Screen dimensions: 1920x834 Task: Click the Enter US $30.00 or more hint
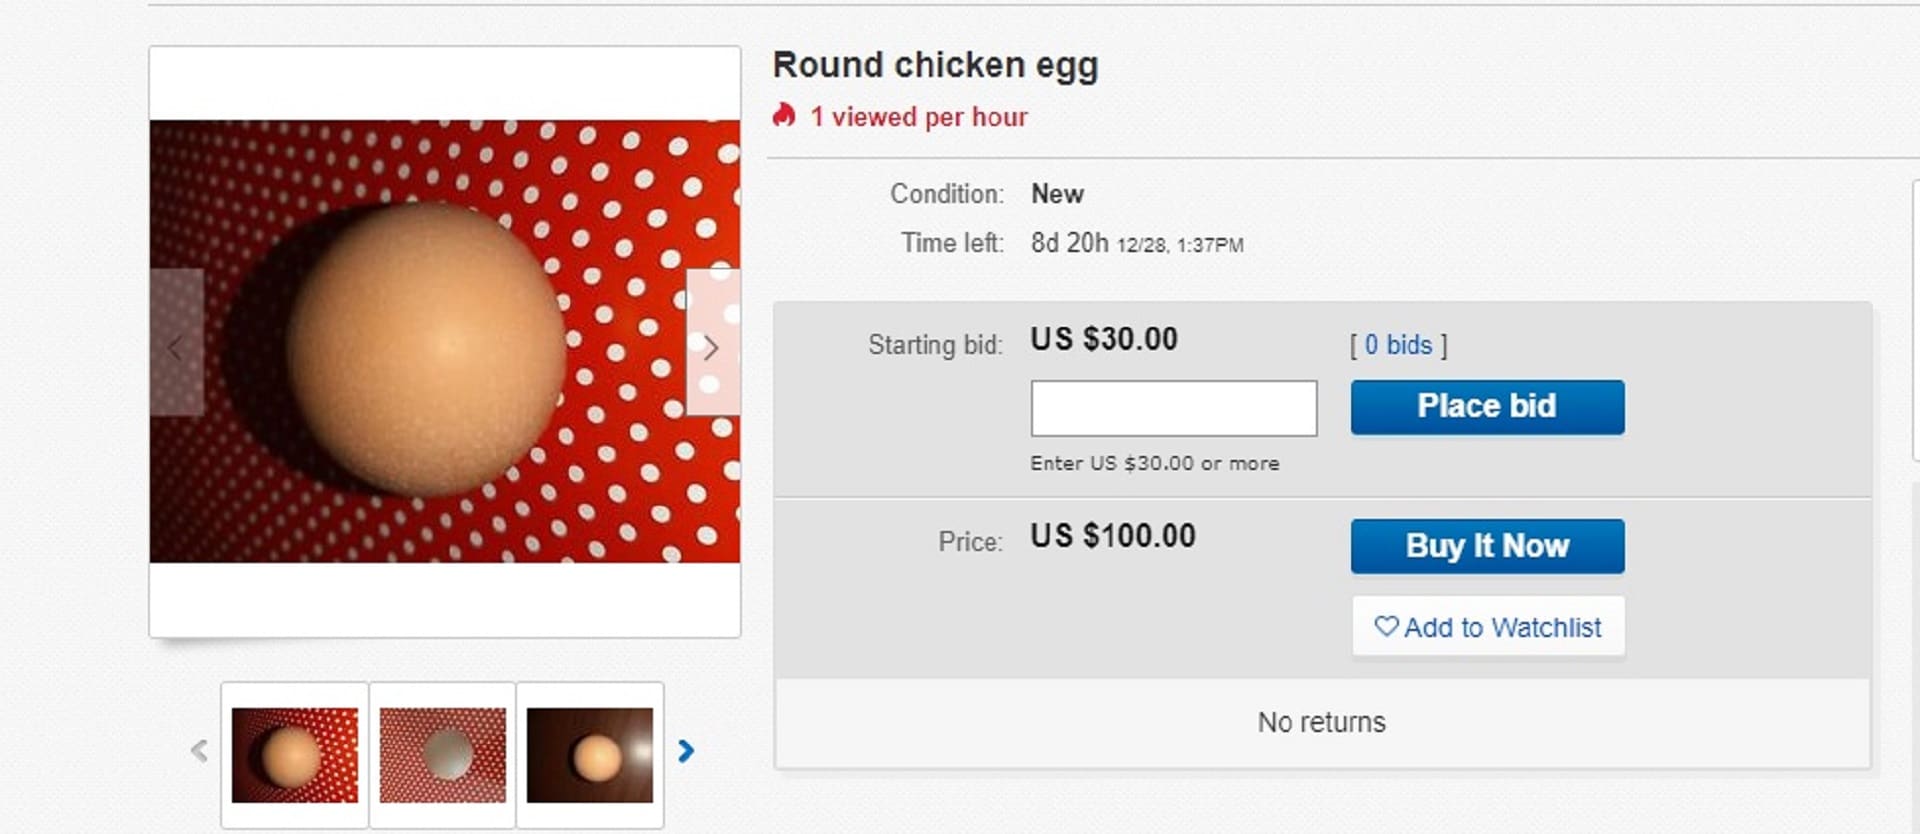[x=1154, y=462]
